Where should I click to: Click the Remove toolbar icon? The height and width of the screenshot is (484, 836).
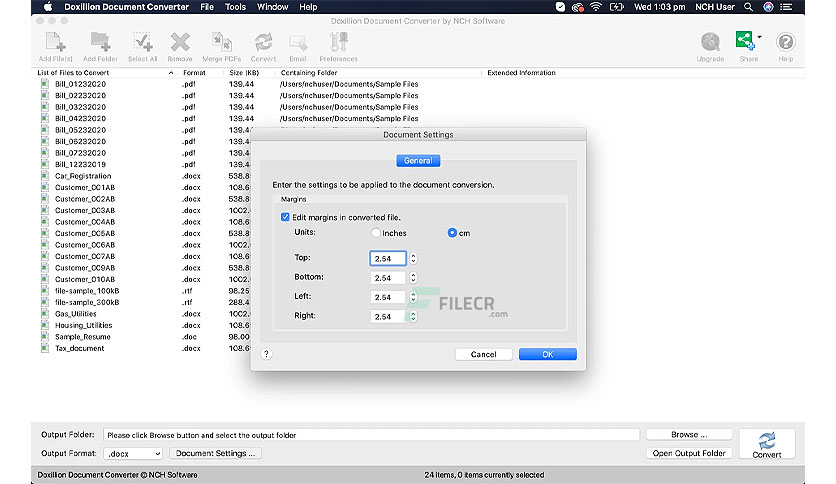pos(180,47)
